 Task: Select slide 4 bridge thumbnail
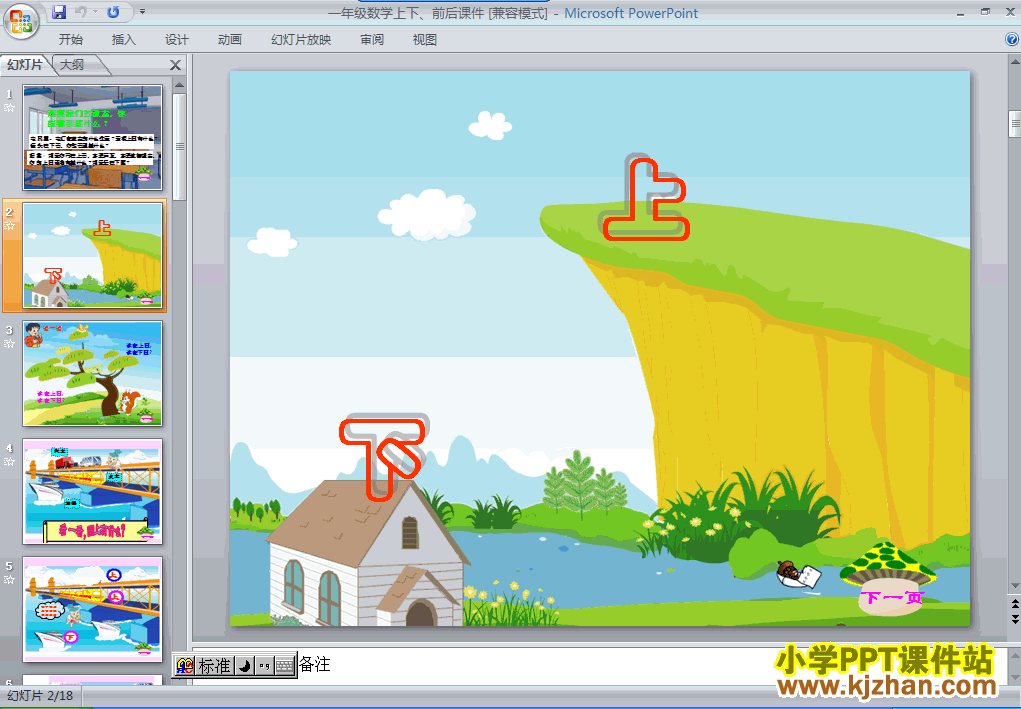[x=92, y=492]
